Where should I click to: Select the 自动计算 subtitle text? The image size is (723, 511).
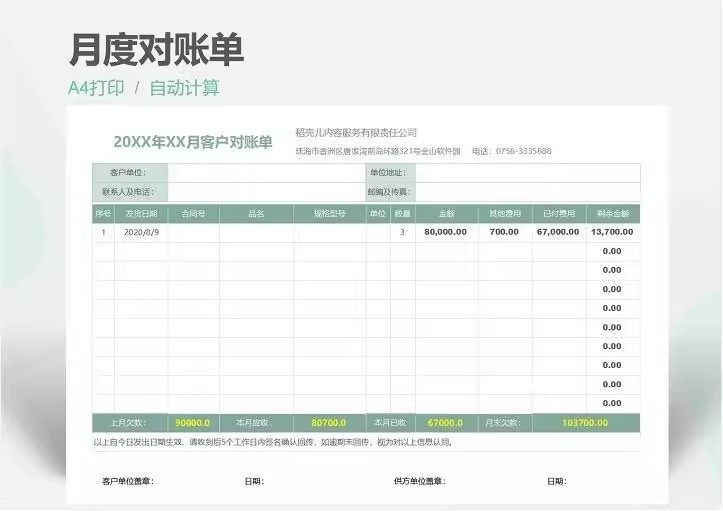[184, 88]
